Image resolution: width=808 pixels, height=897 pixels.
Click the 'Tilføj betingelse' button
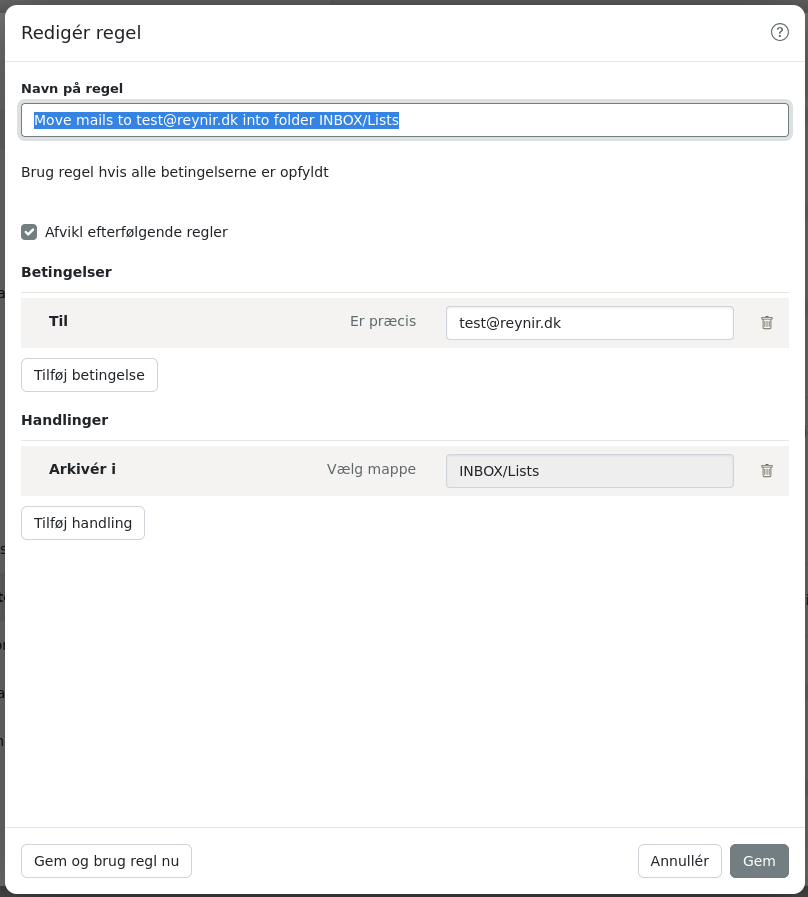pos(89,375)
